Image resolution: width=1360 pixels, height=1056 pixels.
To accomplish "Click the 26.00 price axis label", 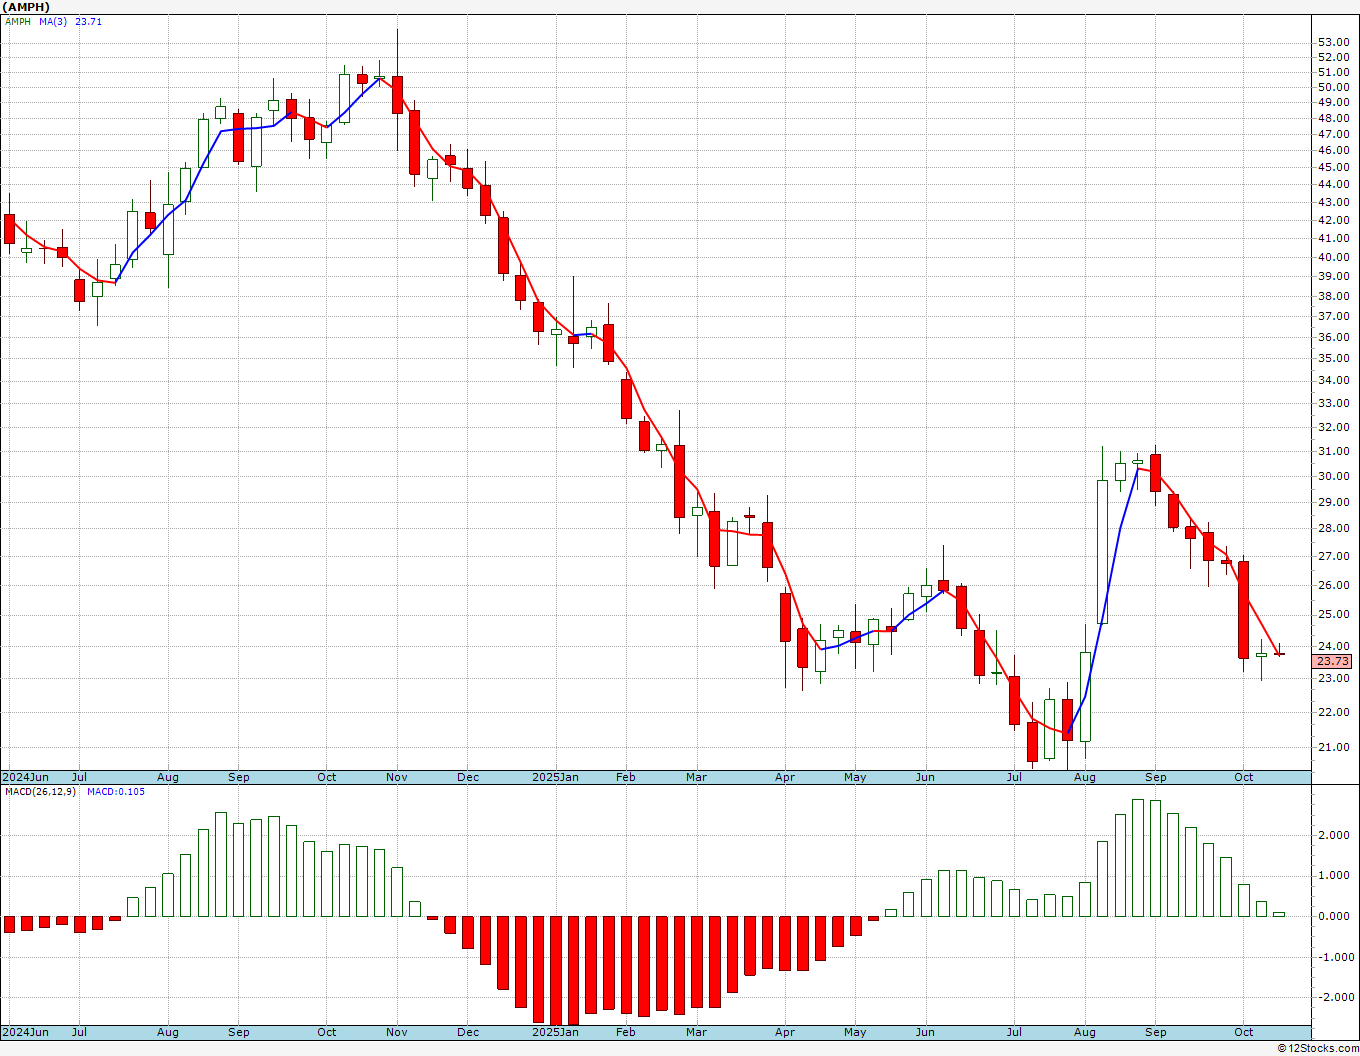I will 1333,585.
